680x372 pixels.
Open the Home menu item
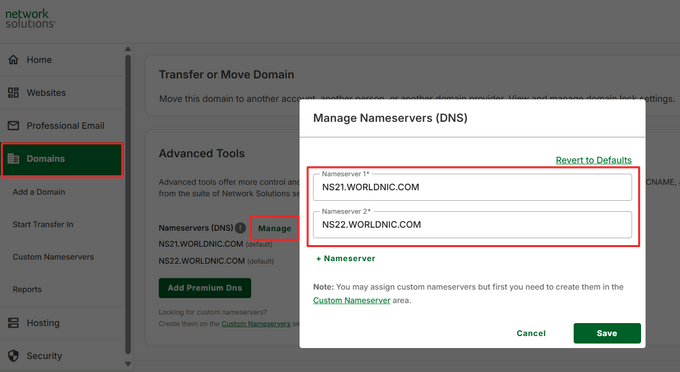(x=62, y=60)
